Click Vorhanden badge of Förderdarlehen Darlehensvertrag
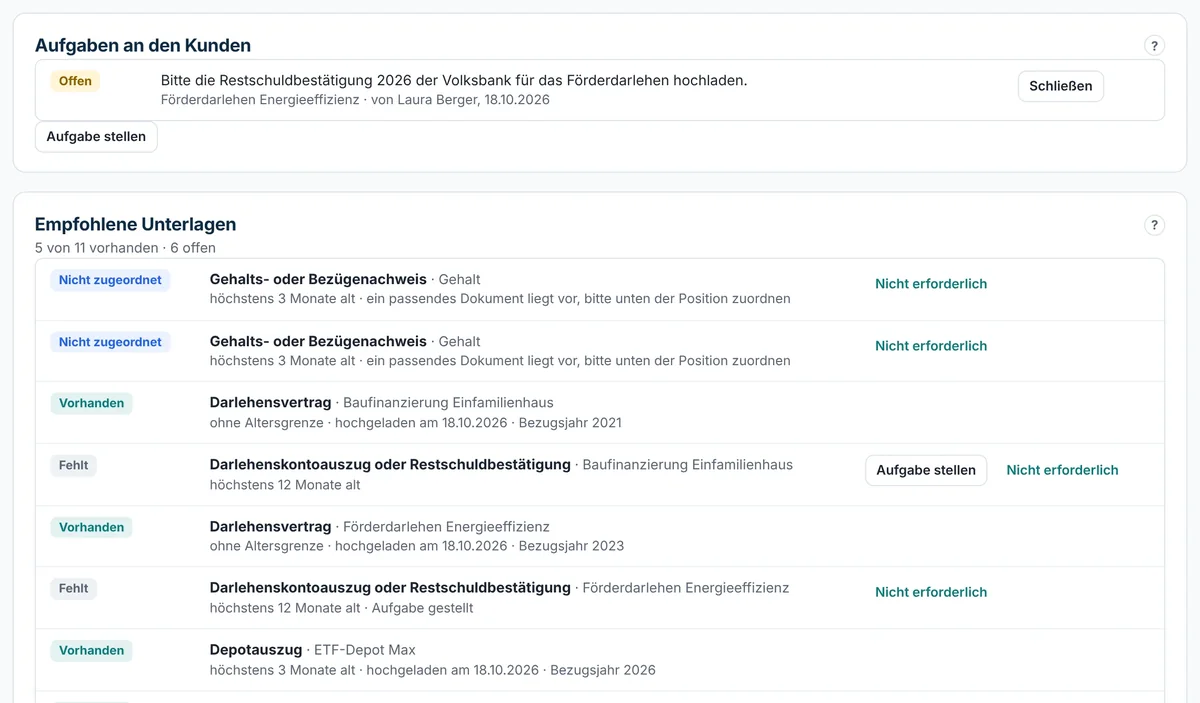The image size is (1200, 703). pyautogui.click(x=91, y=527)
